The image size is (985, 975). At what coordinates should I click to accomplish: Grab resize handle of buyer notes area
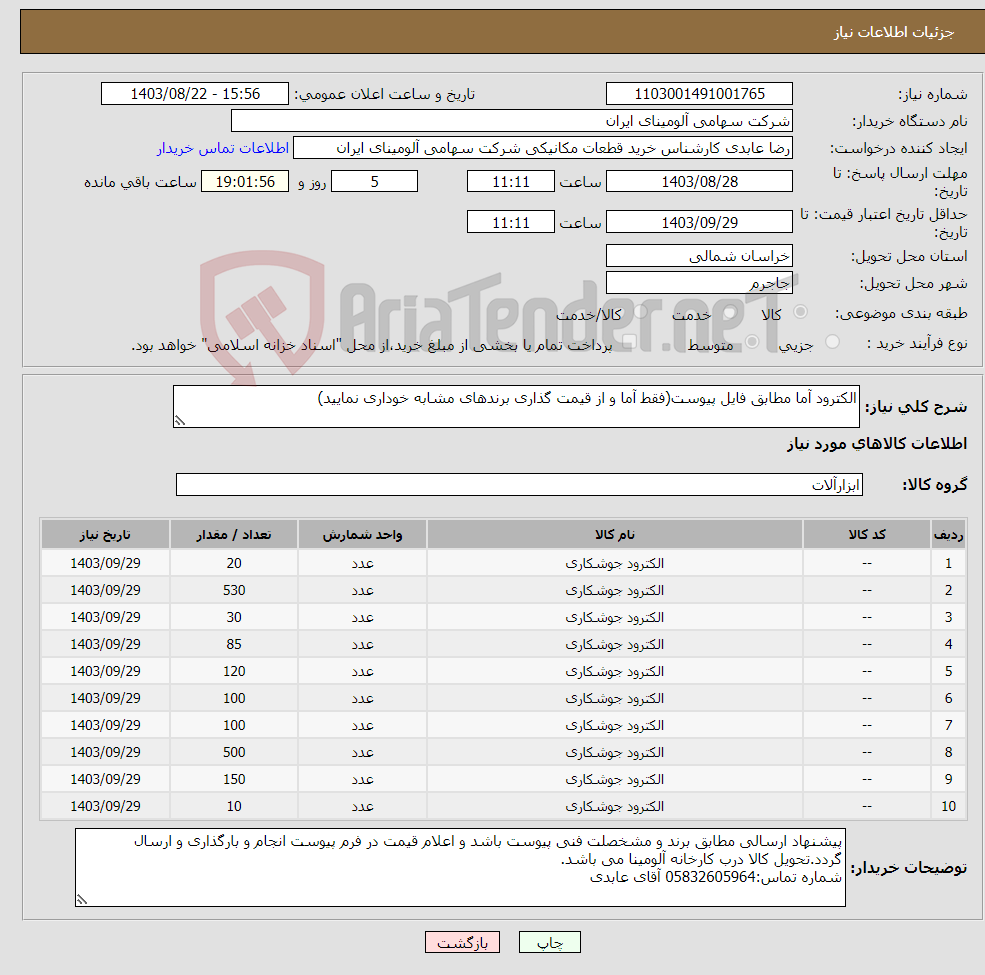click(x=82, y=900)
